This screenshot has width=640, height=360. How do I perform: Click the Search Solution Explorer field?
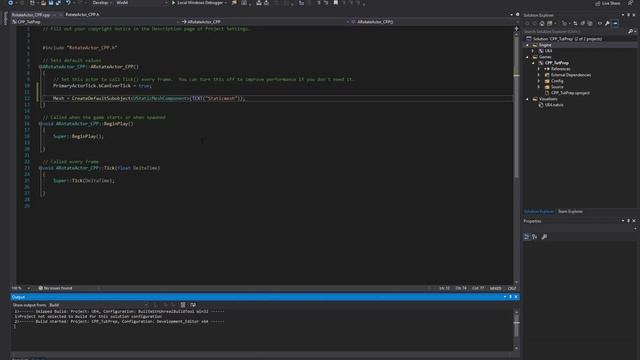tap(575, 31)
